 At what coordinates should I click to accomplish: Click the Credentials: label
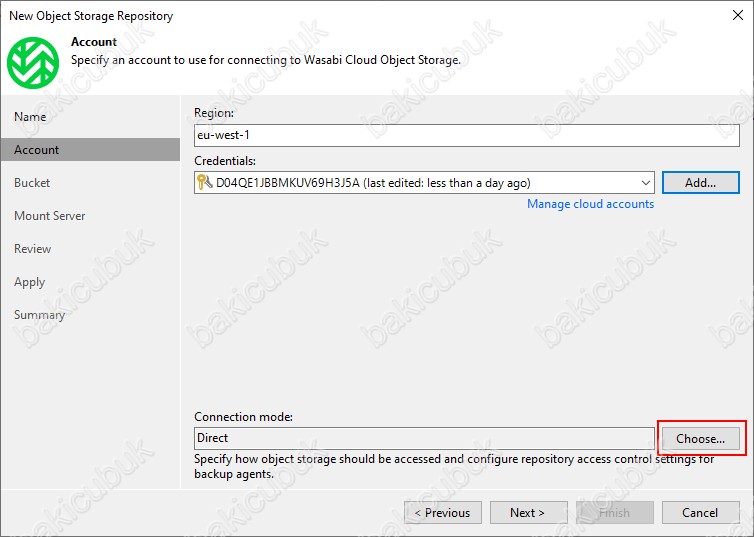(225, 161)
